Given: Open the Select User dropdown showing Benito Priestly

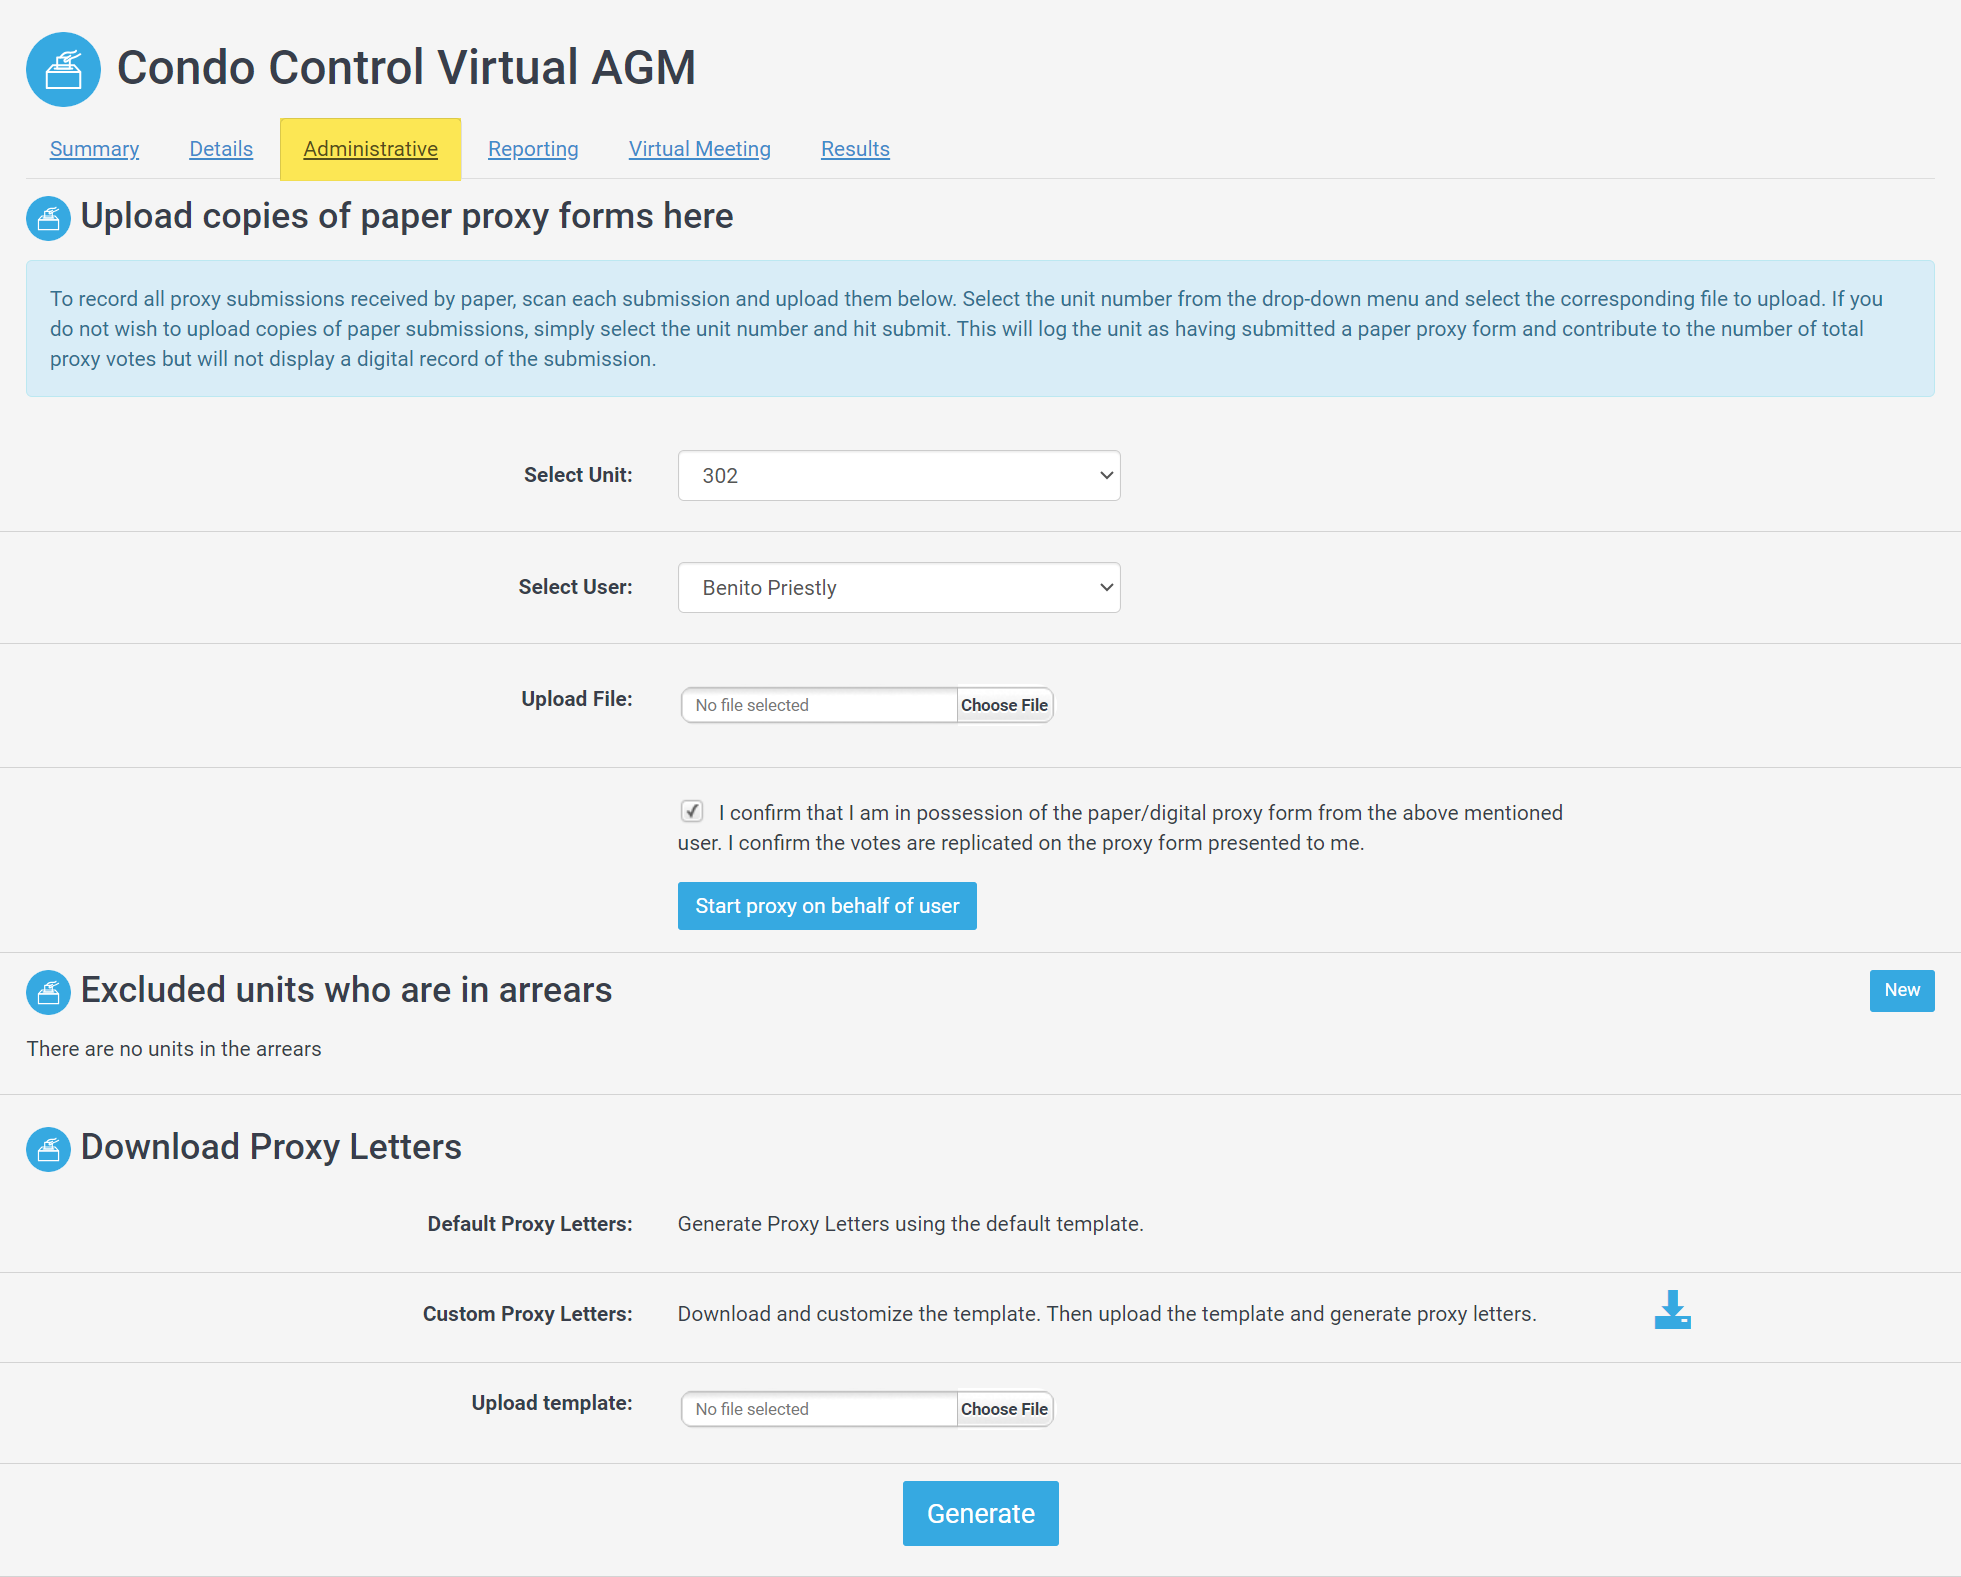Looking at the screenshot, I should tap(899, 588).
